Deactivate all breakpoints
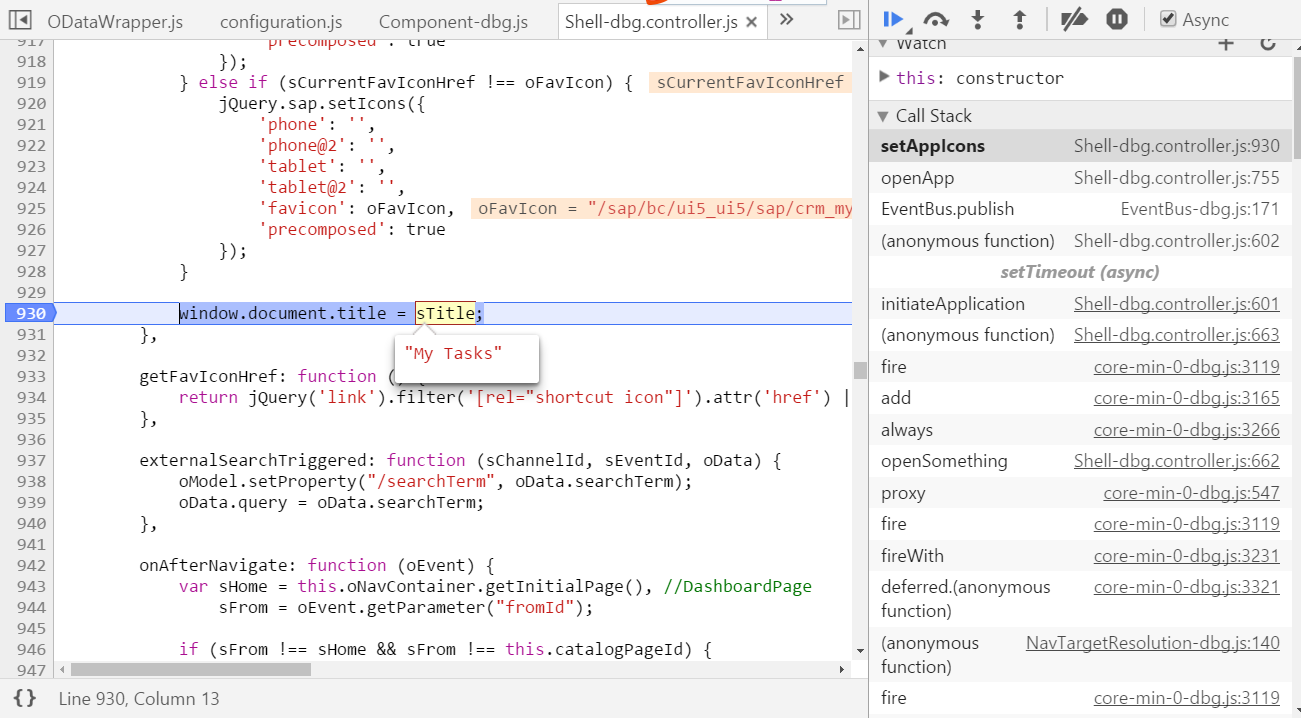This screenshot has height=718, width=1301. tap(1074, 19)
